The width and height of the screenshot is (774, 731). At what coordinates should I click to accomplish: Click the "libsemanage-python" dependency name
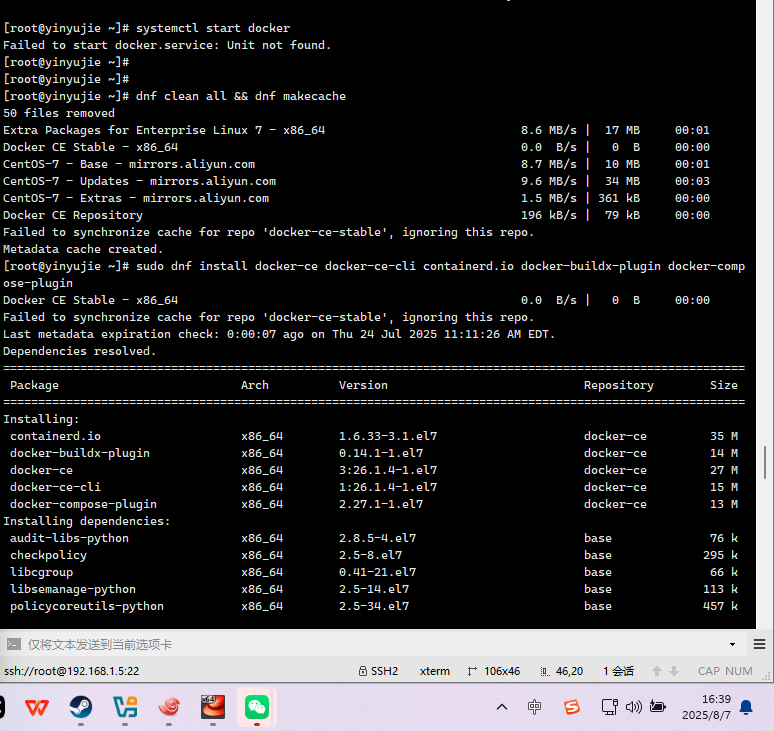click(73, 589)
